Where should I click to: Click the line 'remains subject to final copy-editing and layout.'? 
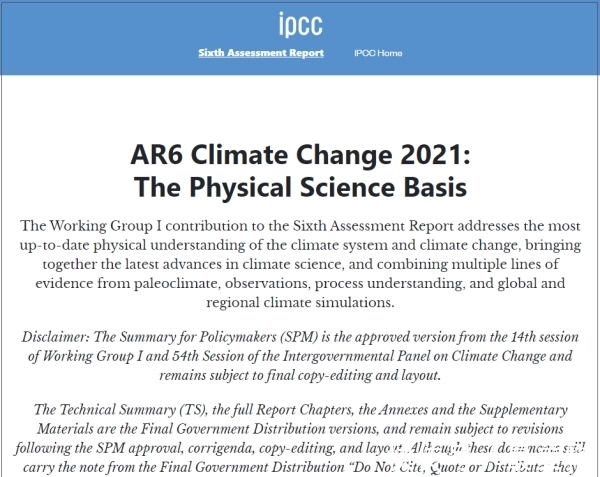pyautogui.click(x=300, y=375)
